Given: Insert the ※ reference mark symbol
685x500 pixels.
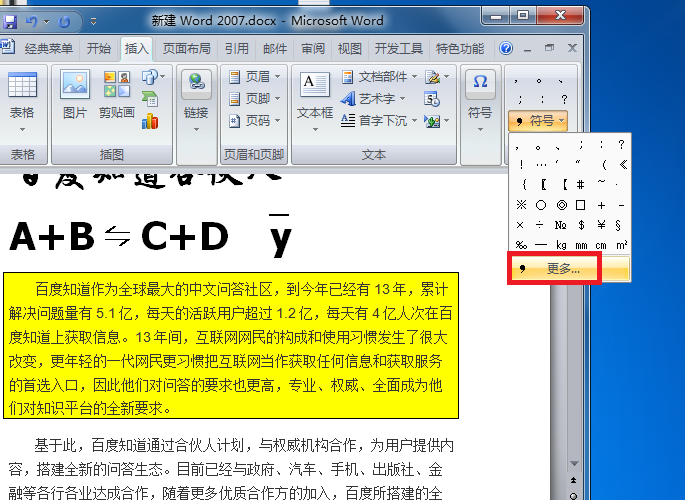Looking at the screenshot, I should [521, 205].
